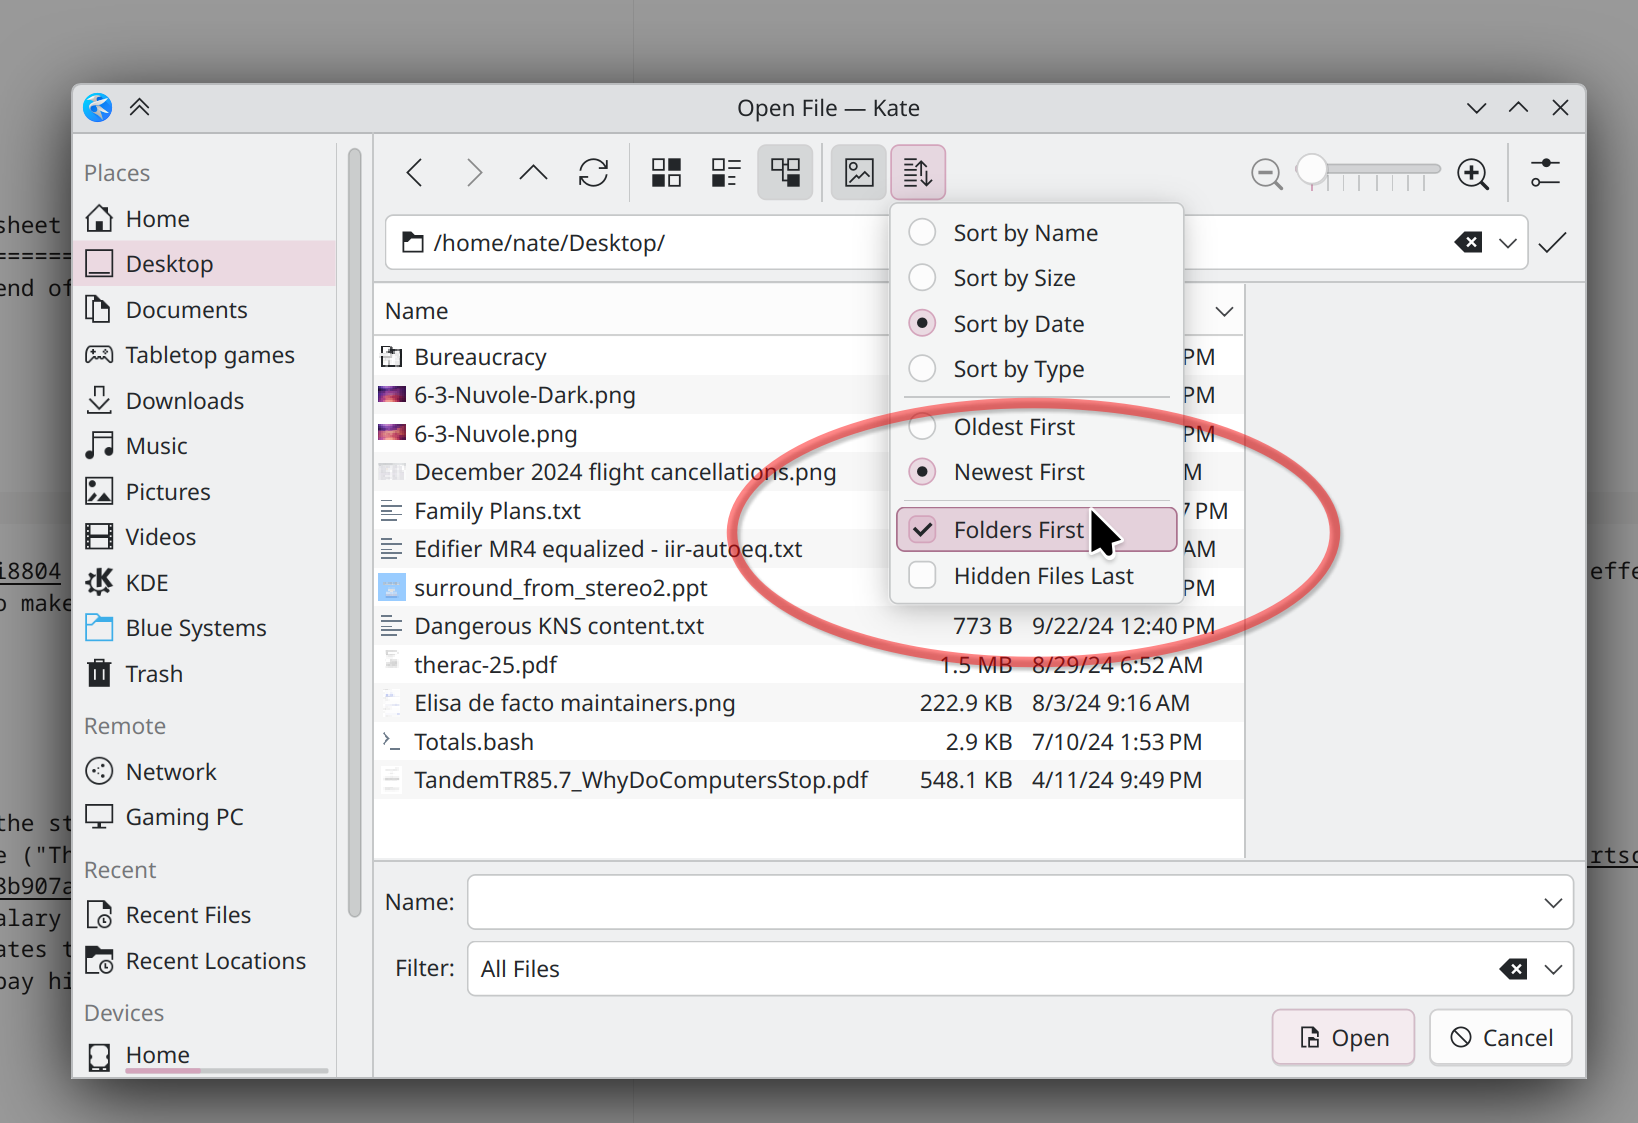Switch to detailed tree view

tap(785, 173)
